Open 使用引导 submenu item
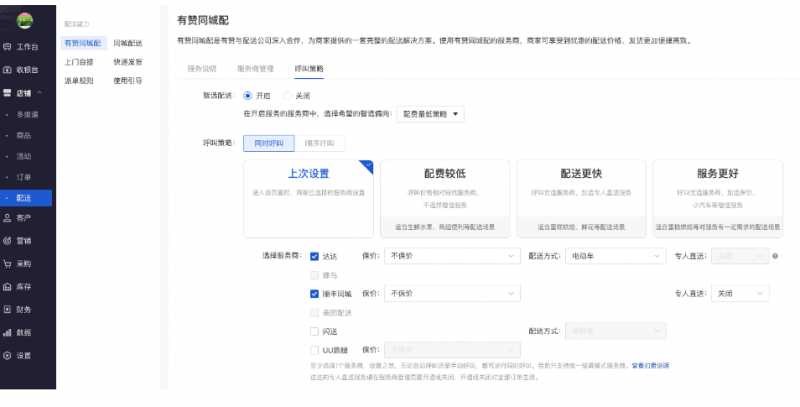The height and width of the screenshot is (407, 800). [x=128, y=81]
